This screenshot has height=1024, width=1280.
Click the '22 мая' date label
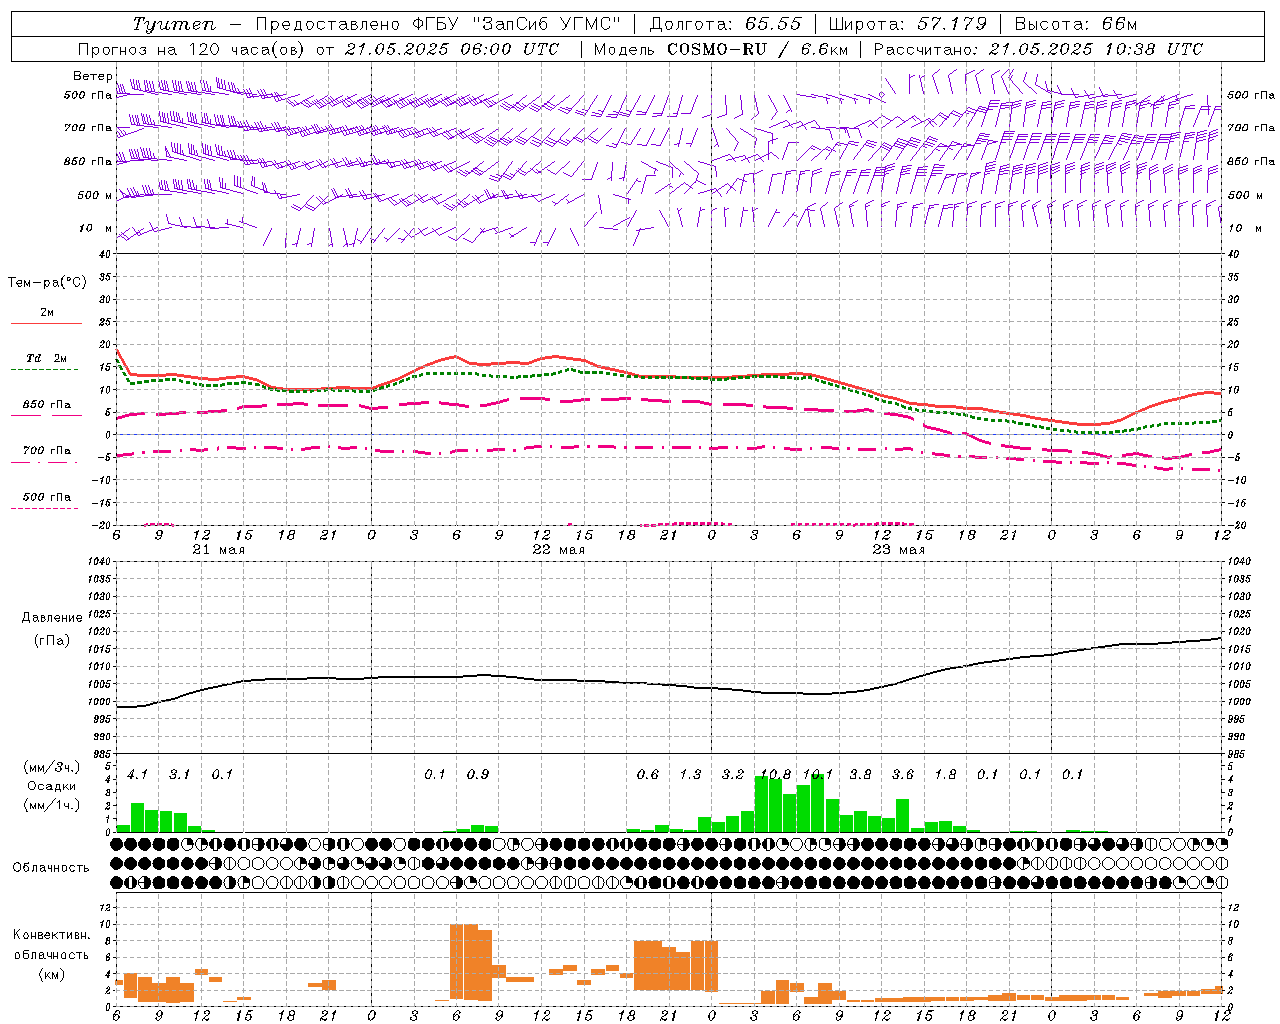click(559, 550)
